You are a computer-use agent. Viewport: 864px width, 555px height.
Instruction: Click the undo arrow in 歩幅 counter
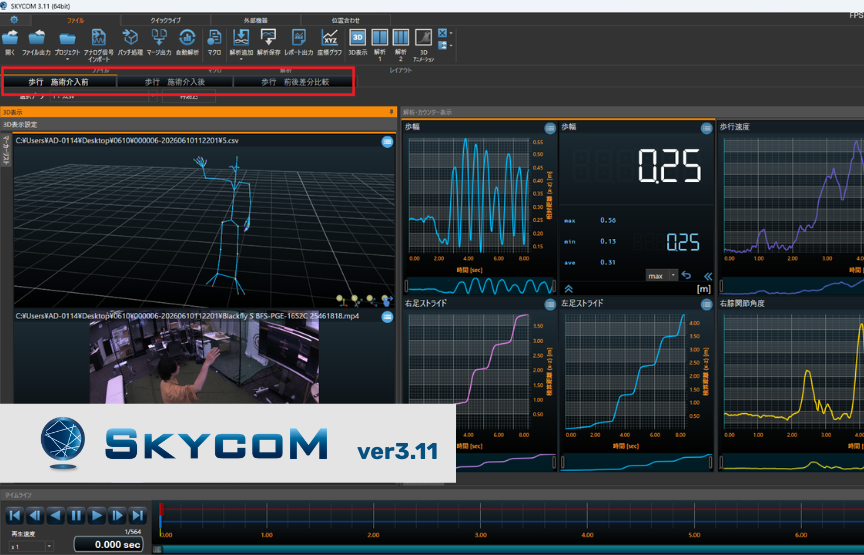click(686, 275)
